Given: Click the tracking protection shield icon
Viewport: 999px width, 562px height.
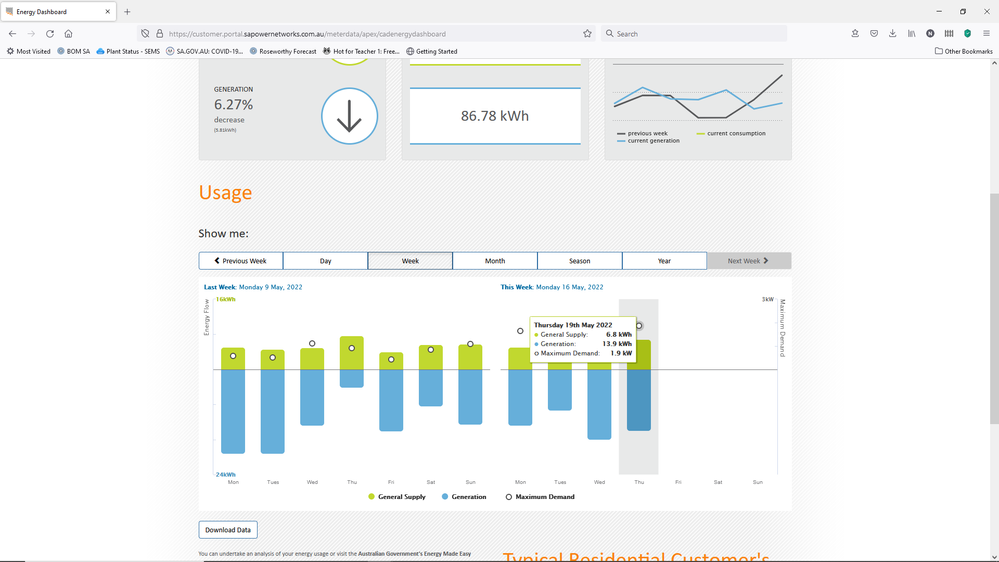Looking at the screenshot, I should click(x=145, y=34).
